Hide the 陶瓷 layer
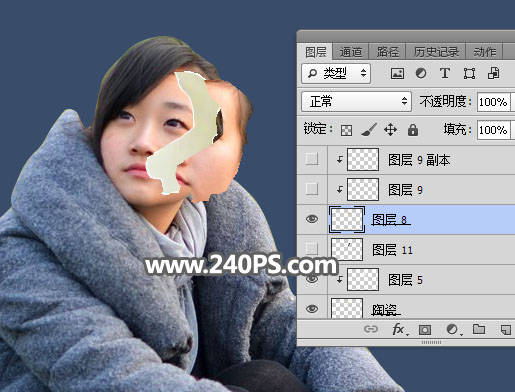The height and width of the screenshot is (392, 515). (x=312, y=309)
